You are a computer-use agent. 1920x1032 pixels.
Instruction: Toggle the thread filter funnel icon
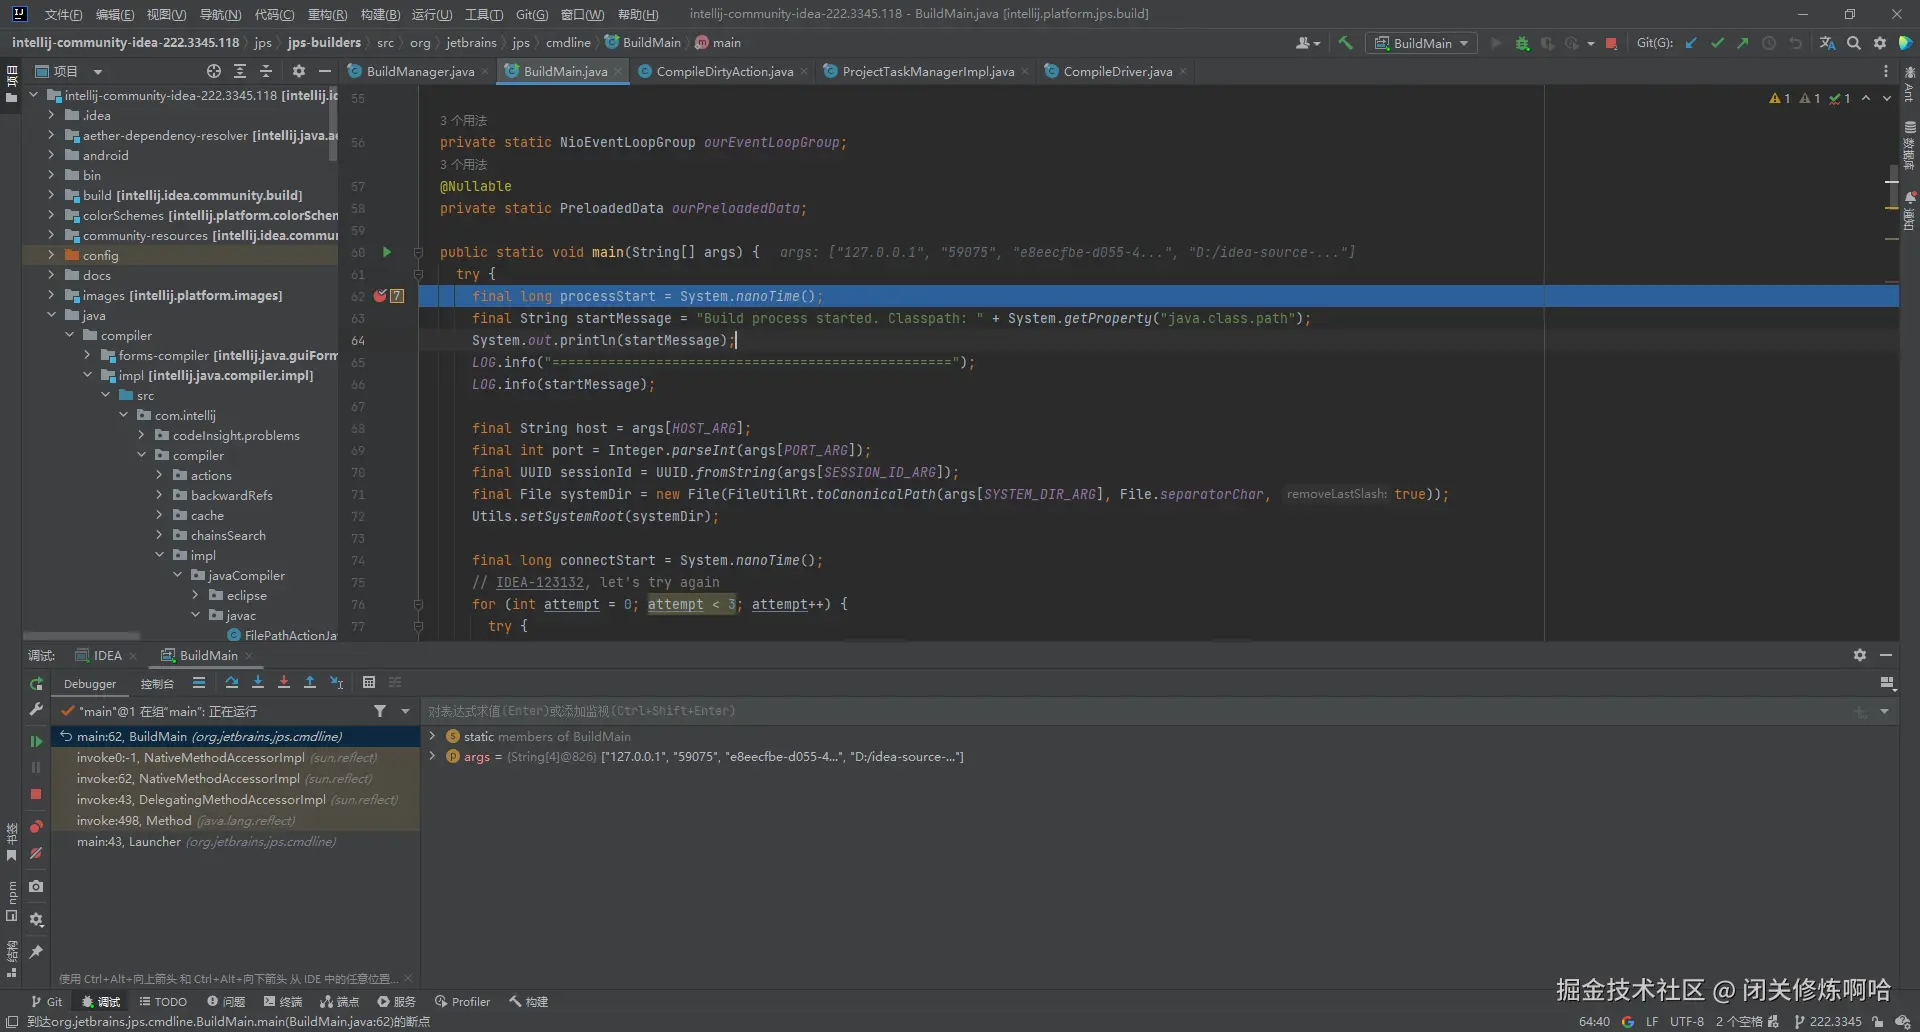pyautogui.click(x=380, y=711)
